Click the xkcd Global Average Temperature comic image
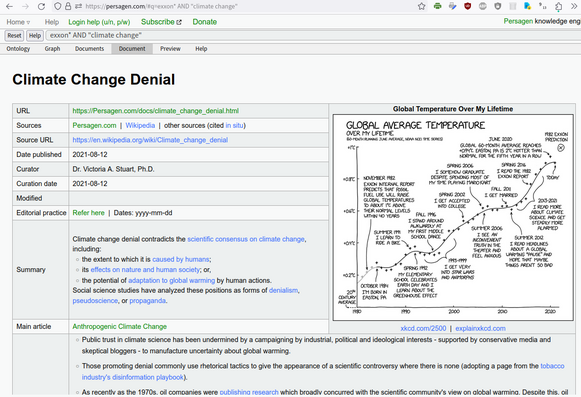This screenshot has width=581, height=397. [453, 218]
